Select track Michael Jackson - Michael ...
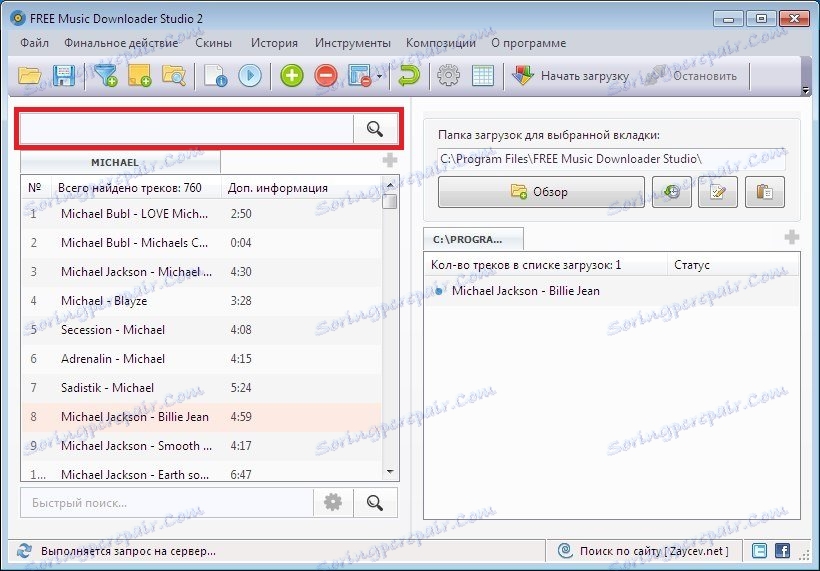The width and height of the screenshot is (820, 571). coord(201,272)
